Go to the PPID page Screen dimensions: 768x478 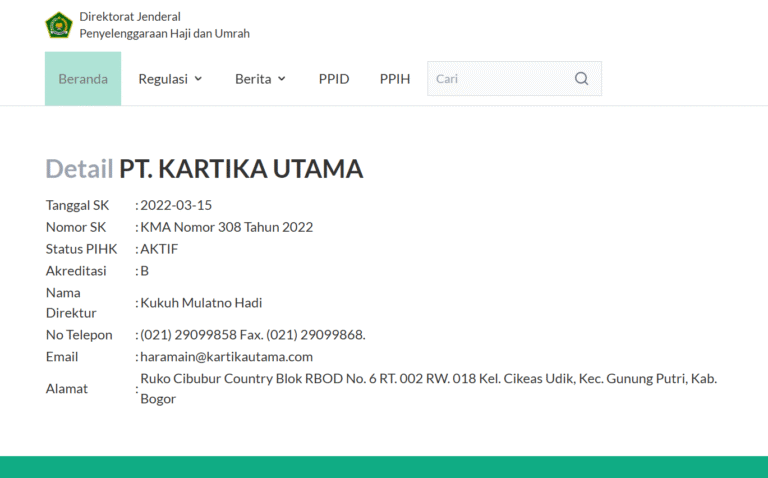(x=334, y=79)
